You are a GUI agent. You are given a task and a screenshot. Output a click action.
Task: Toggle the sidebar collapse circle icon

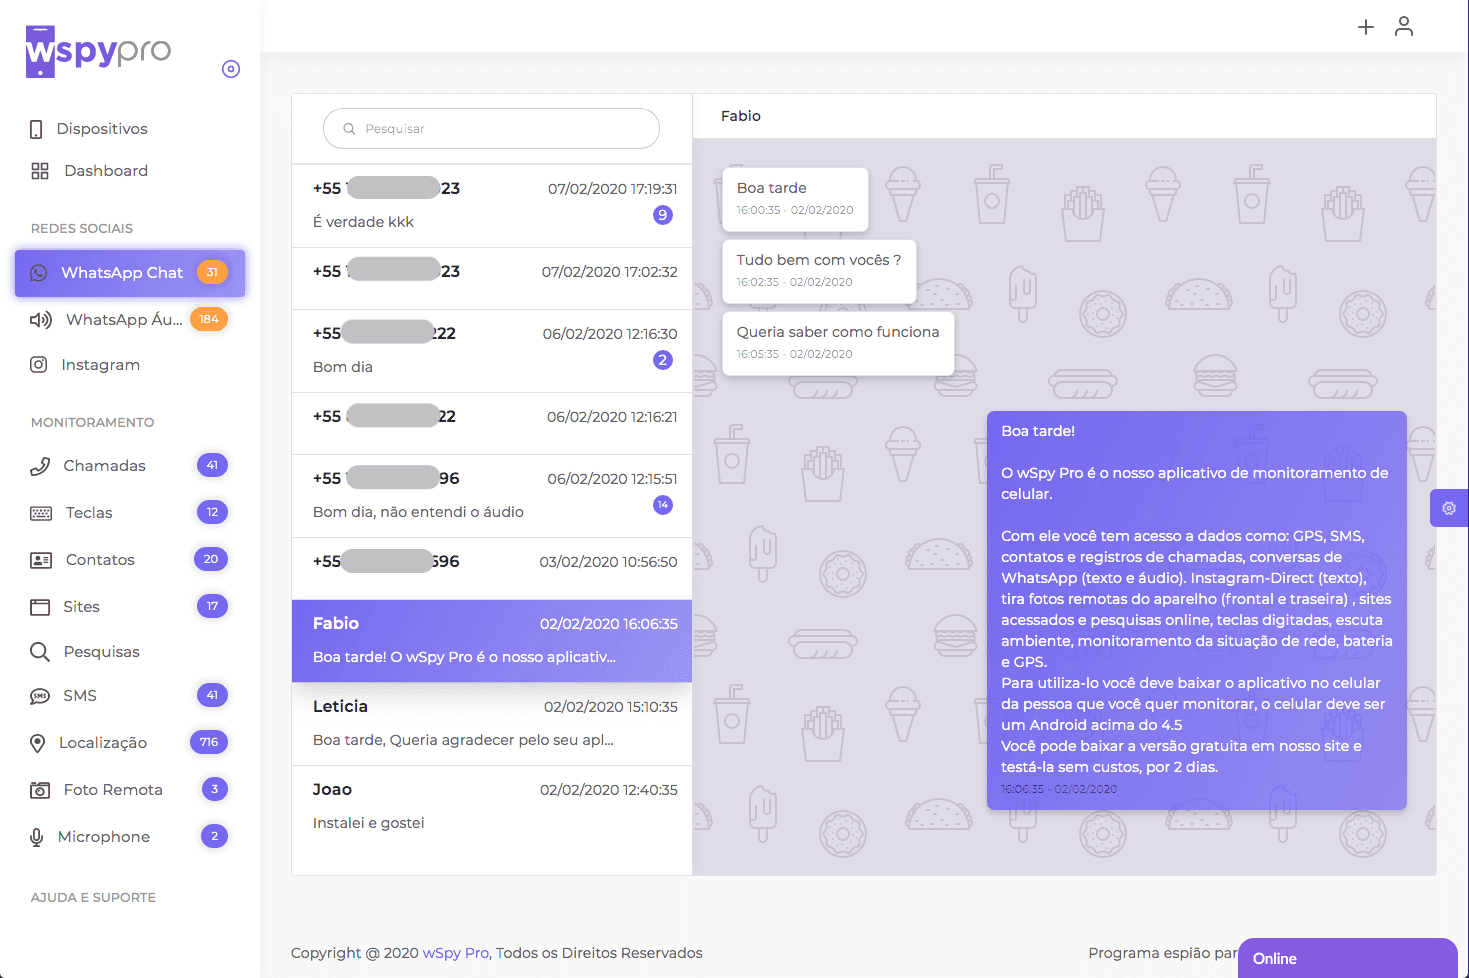tap(231, 69)
